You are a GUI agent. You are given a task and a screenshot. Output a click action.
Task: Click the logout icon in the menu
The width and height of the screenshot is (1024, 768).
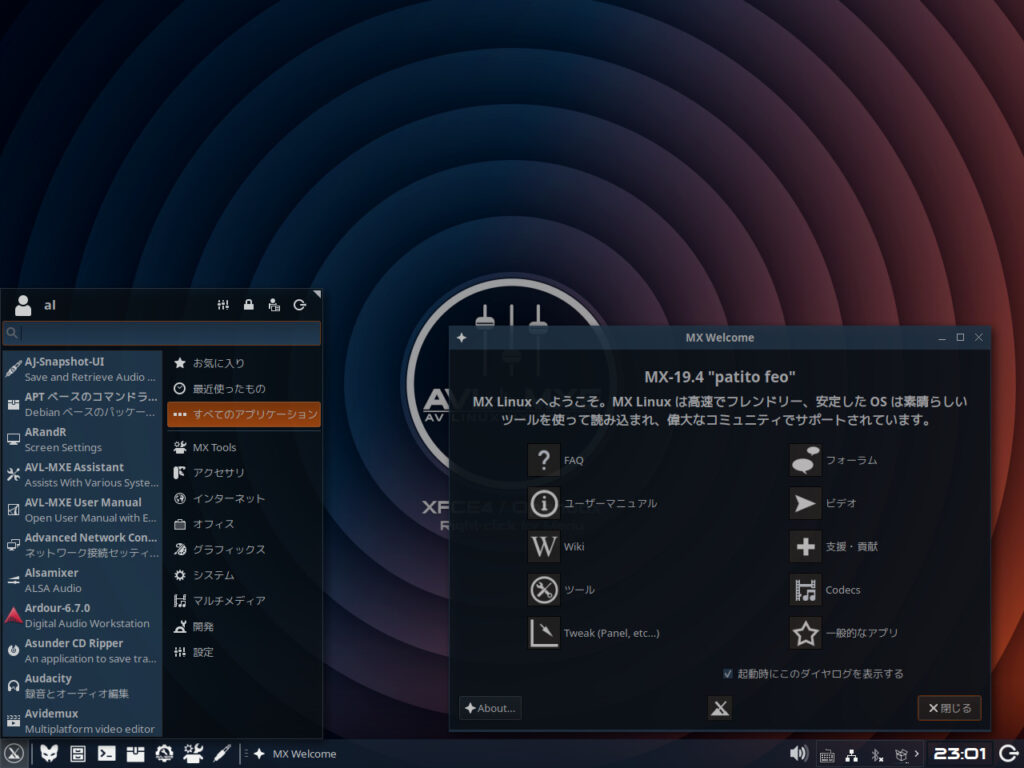[x=298, y=305]
